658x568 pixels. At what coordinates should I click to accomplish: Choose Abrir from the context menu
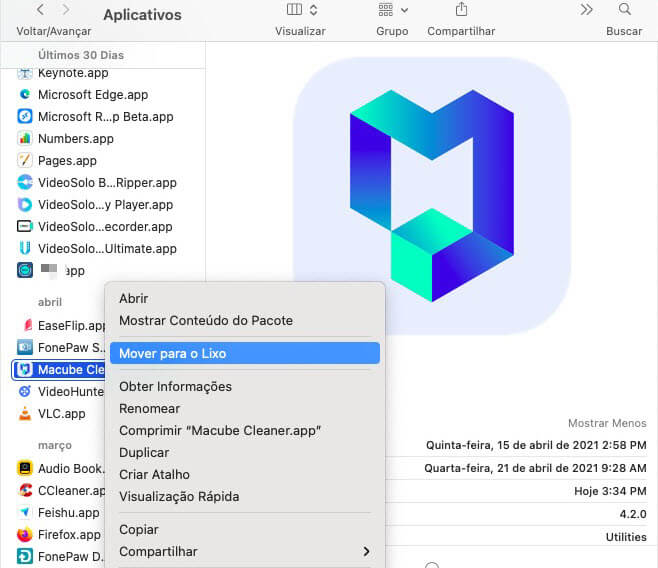click(x=245, y=298)
